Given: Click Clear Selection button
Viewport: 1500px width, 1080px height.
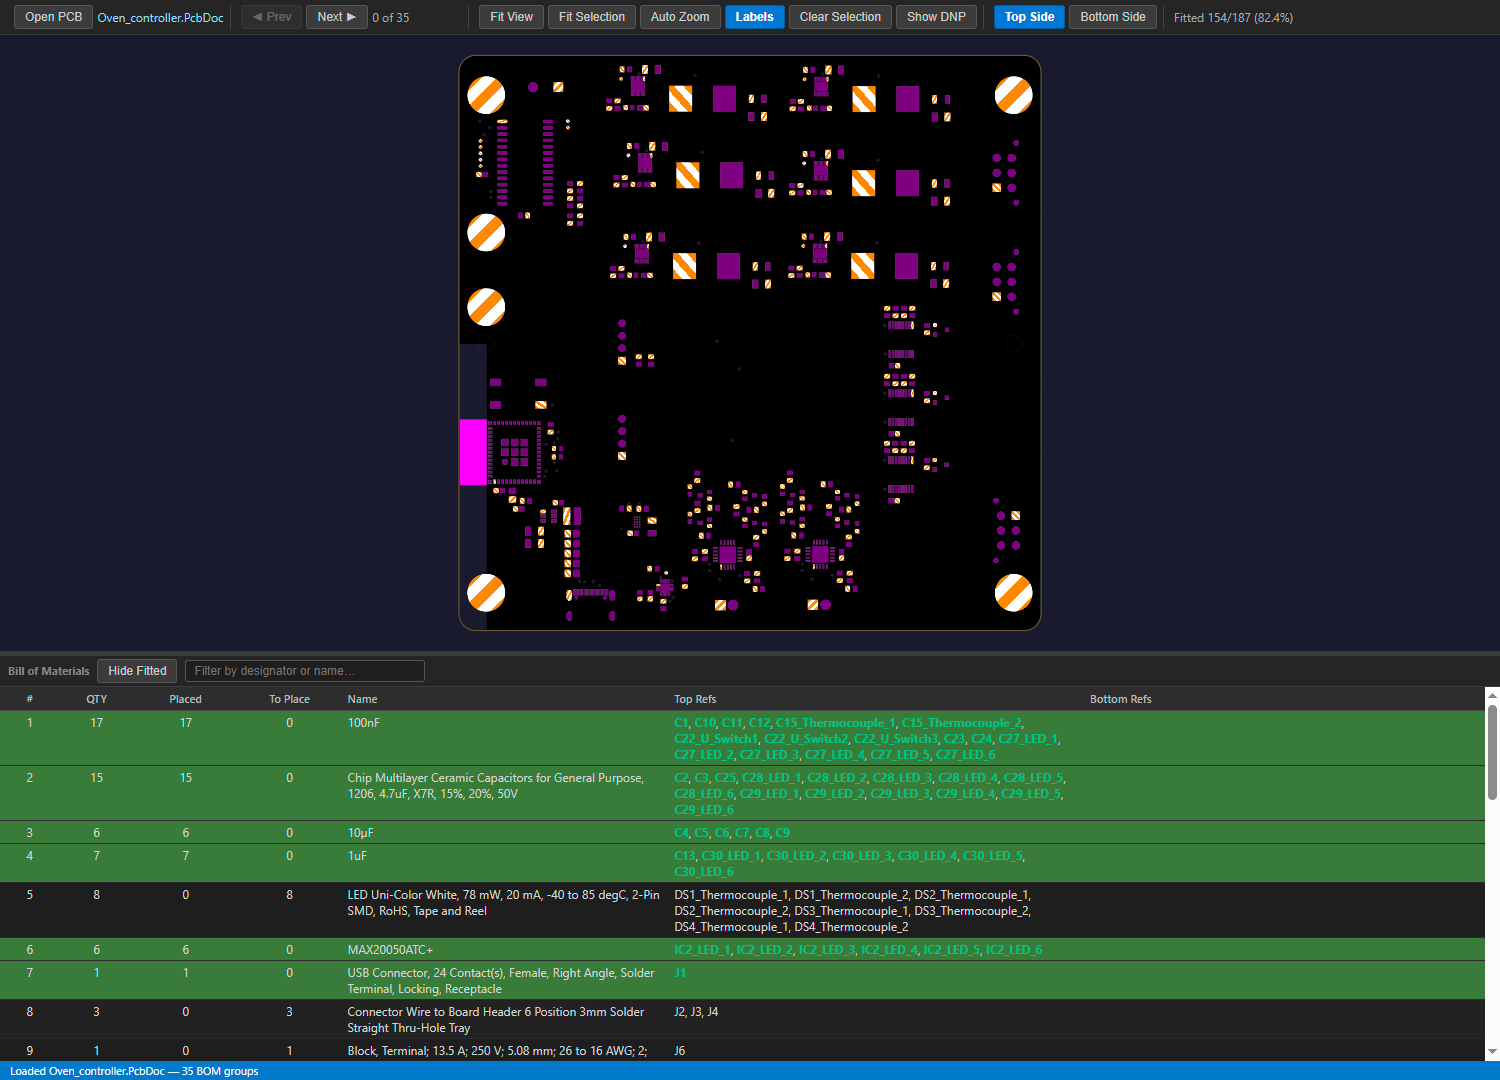Looking at the screenshot, I should [x=840, y=17].
